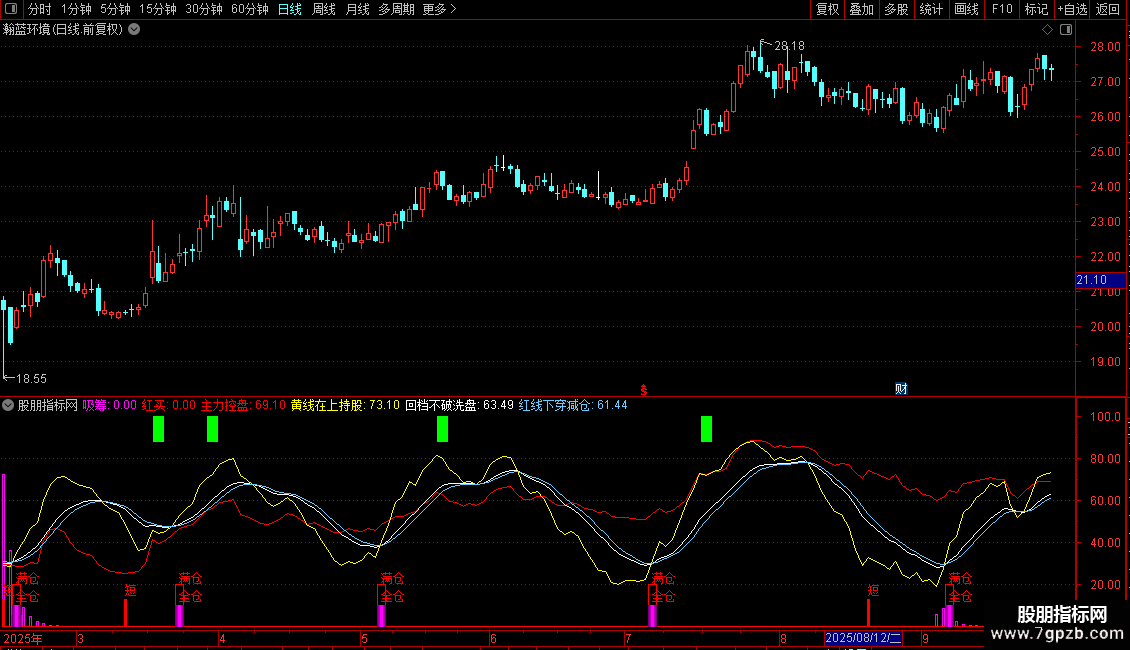
Task: Select the 黄线在上持股 value label
Action: click(345, 405)
